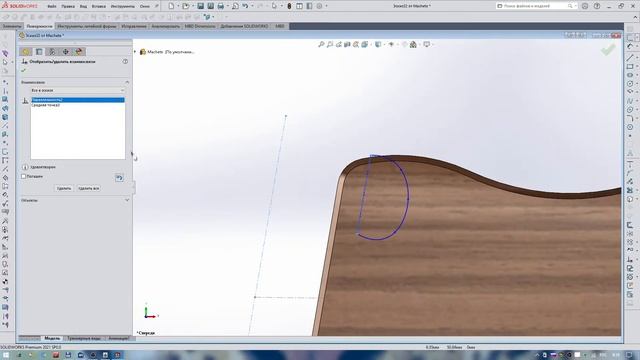Open the Windows Start button
The image size is (640, 360).
coord(6,355)
